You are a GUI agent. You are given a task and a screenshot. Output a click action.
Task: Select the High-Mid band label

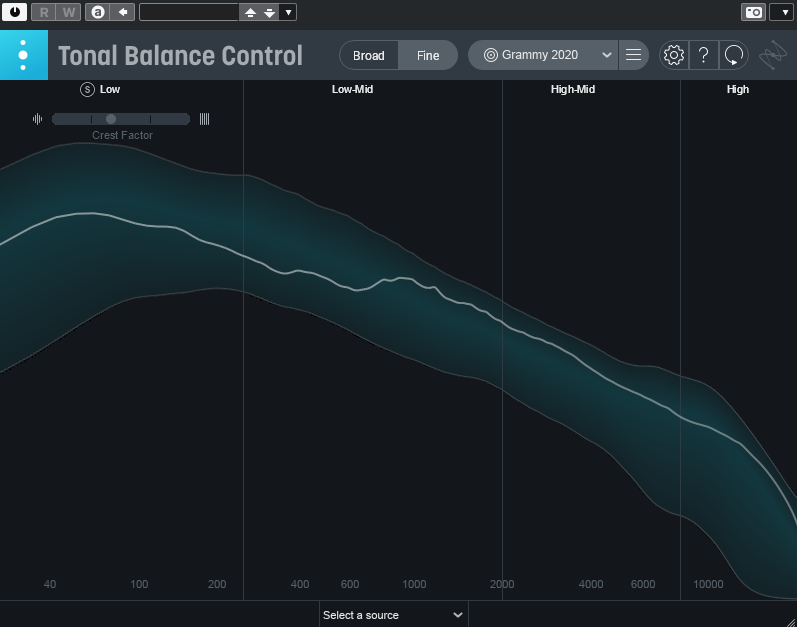pyautogui.click(x=573, y=89)
